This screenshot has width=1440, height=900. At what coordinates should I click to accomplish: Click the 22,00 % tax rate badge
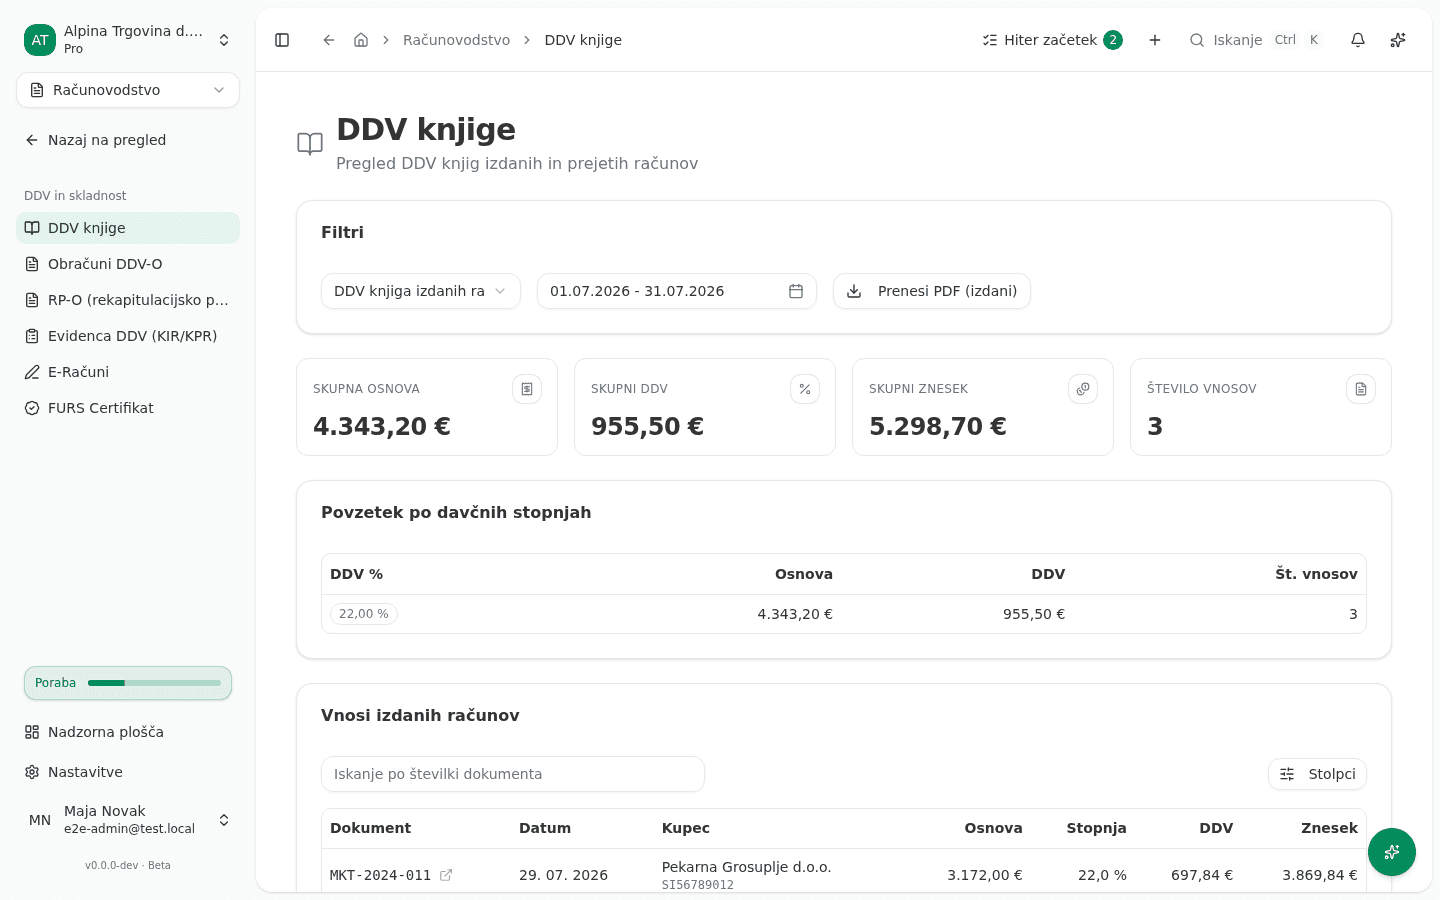point(364,614)
